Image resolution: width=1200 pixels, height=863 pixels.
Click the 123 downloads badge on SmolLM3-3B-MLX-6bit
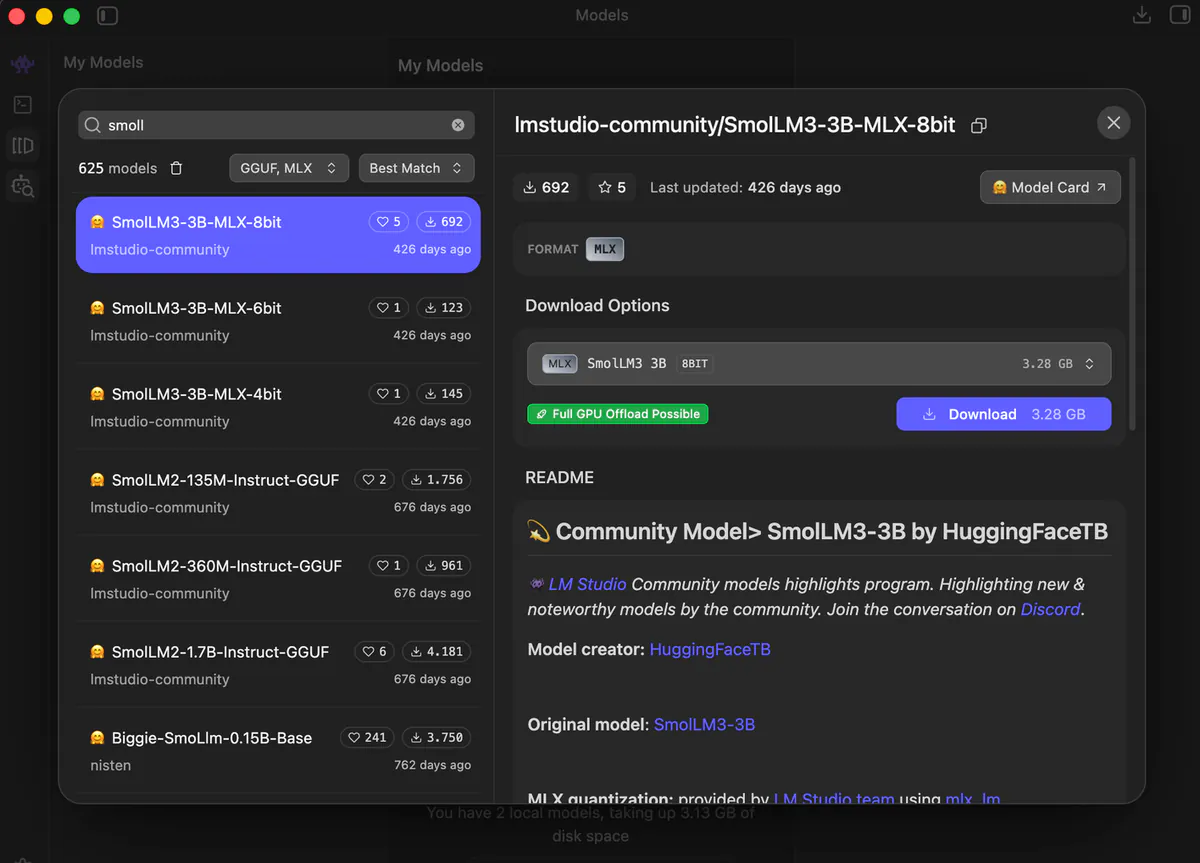click(443, 308)
